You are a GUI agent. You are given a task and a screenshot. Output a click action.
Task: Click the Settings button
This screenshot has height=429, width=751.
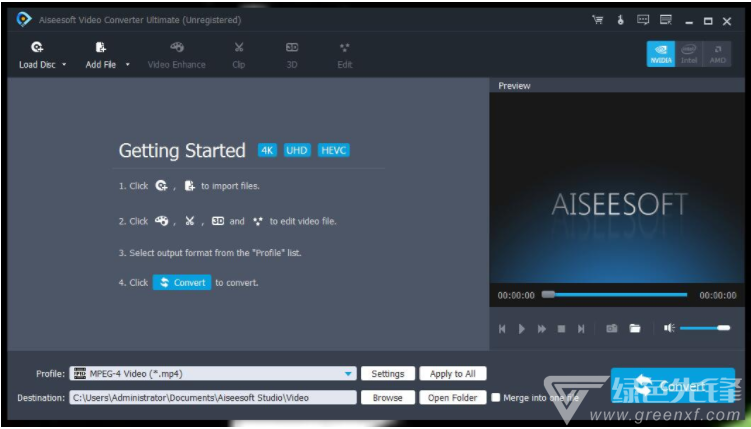(x=387, y=374)
